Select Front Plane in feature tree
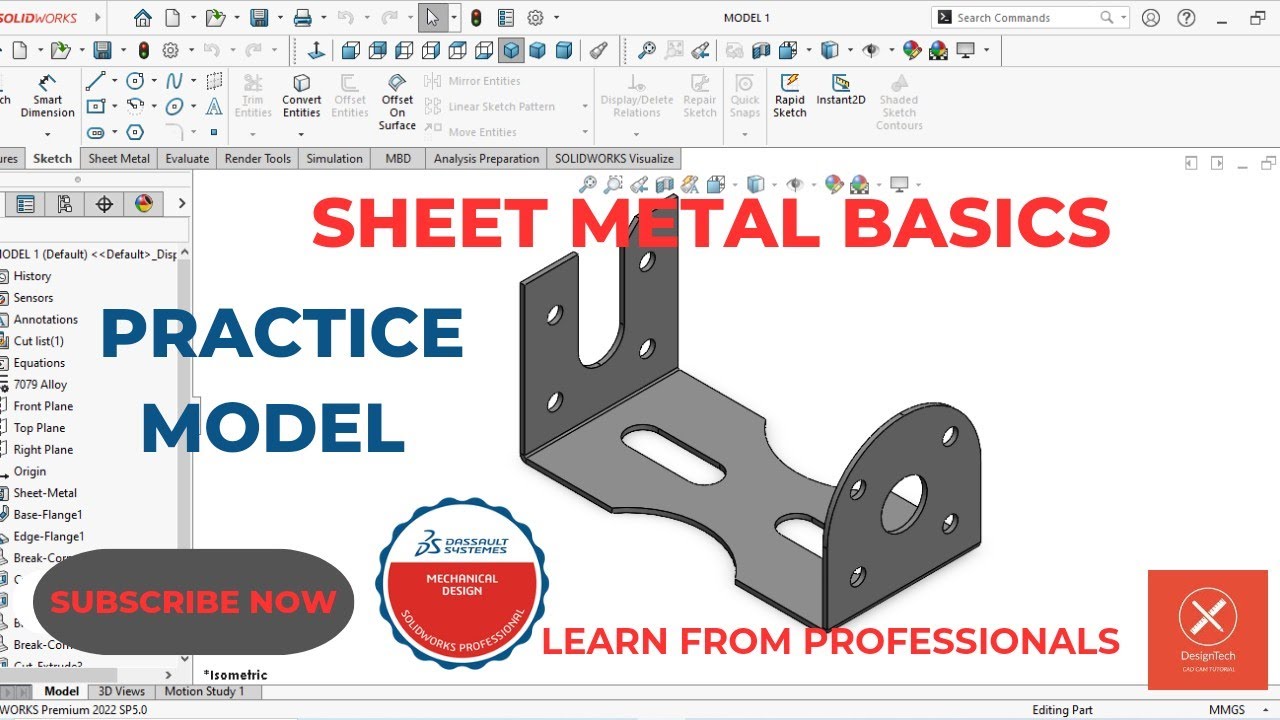The image size is (1280, 720). [43, 406]
